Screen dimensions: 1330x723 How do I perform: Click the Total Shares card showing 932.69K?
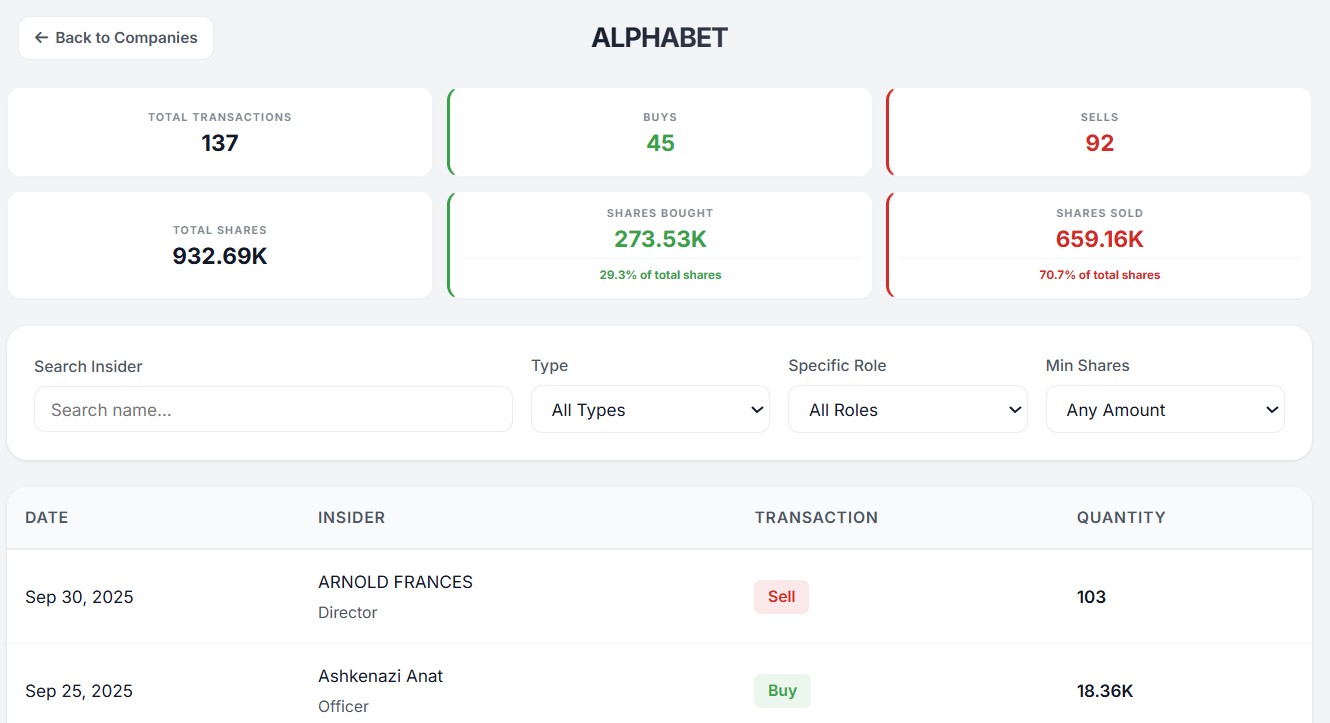pyautogui.click(x=219, y=244)
